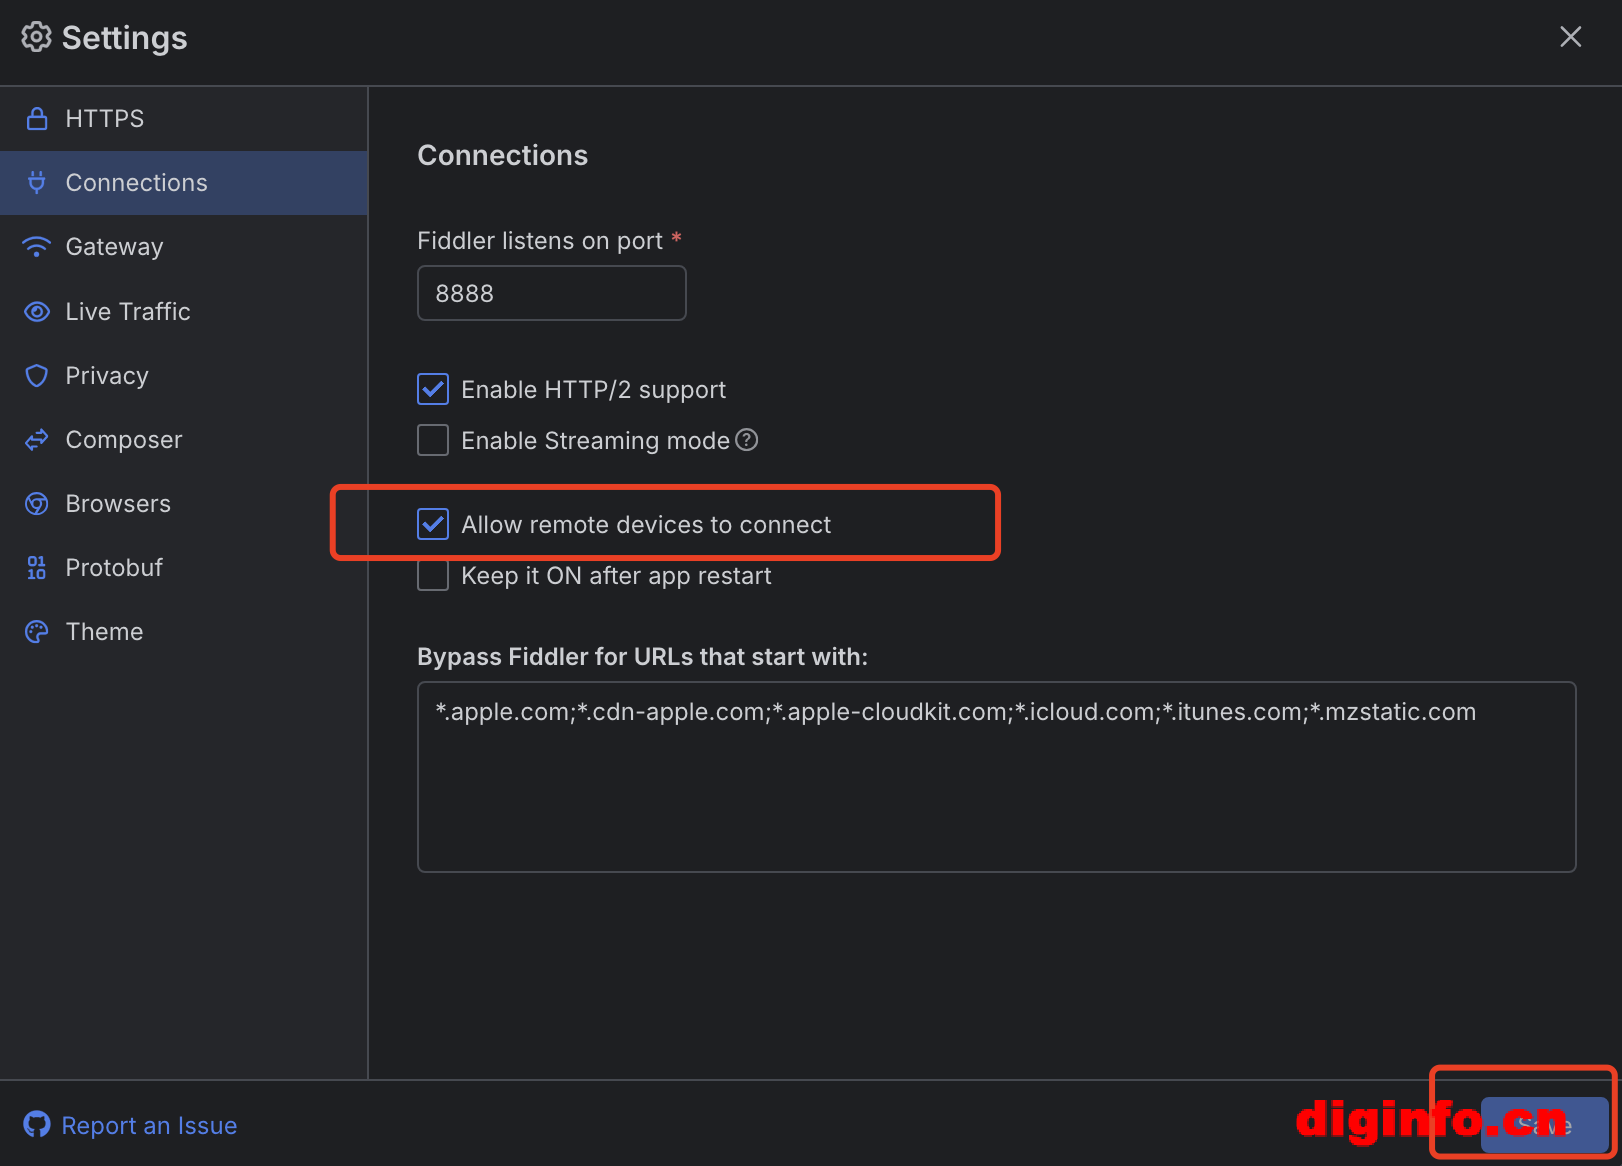The image size is (1622, 1166).
Task: Open the HTTPS settings tab
Action: 184,119
